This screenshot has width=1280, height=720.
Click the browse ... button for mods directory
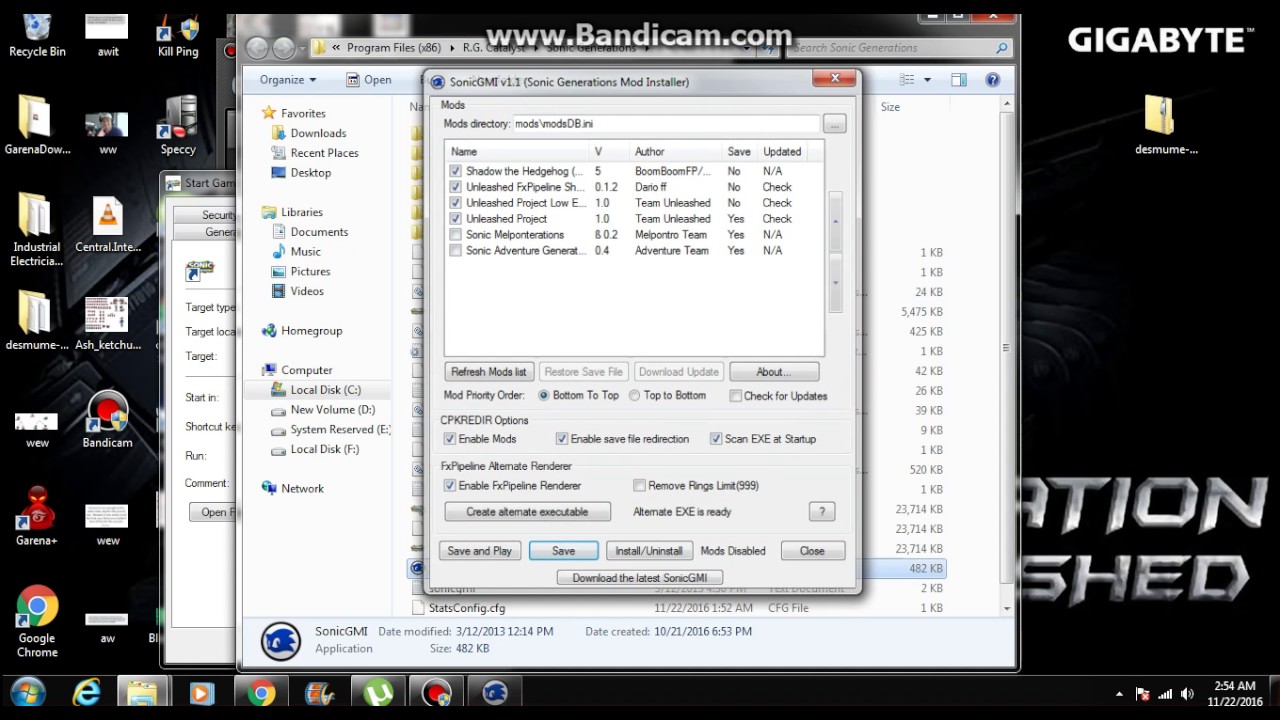(835, 124)
